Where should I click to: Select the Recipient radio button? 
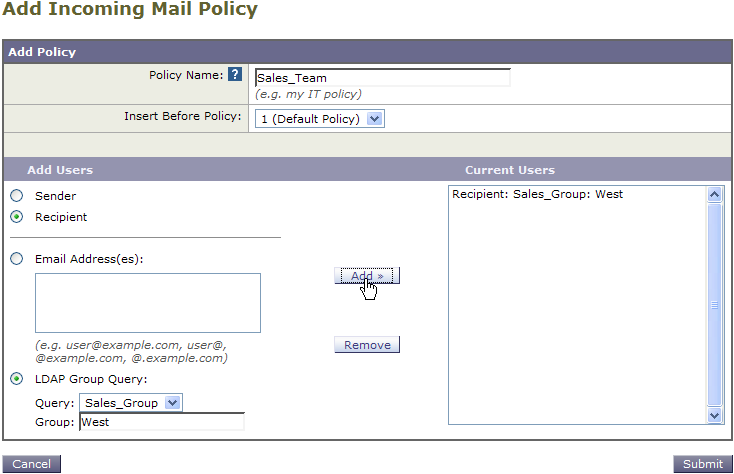click(17, 217)
